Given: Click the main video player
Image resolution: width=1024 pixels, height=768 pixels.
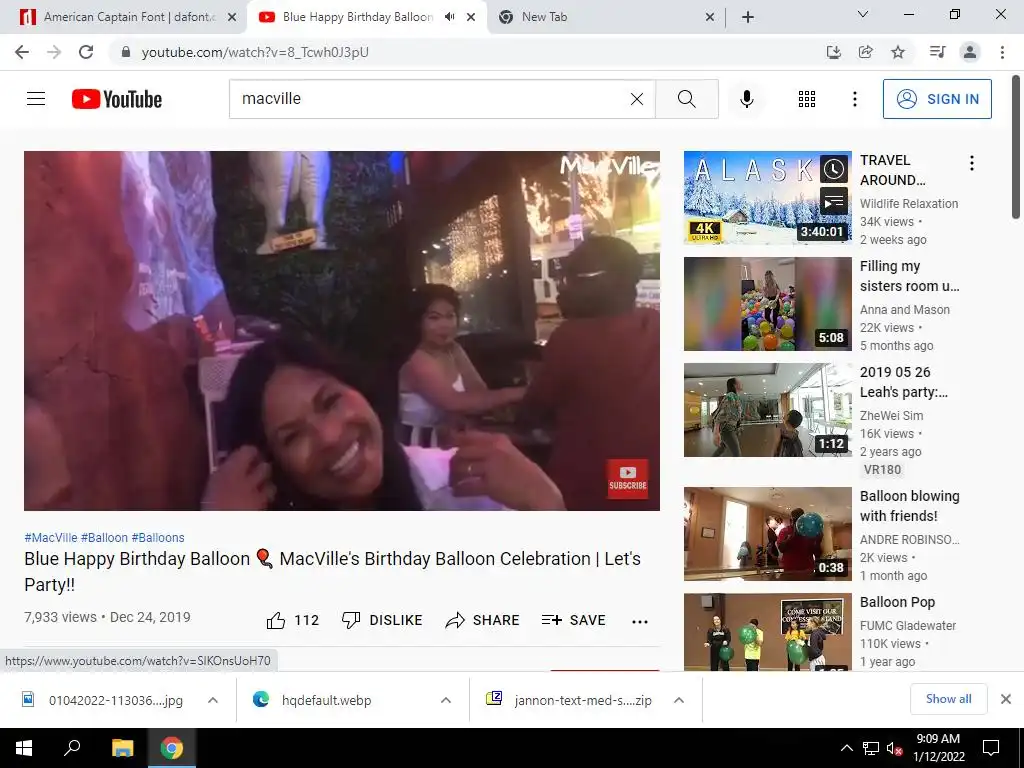Looking at the screenshot, I should tap(342, 330).
